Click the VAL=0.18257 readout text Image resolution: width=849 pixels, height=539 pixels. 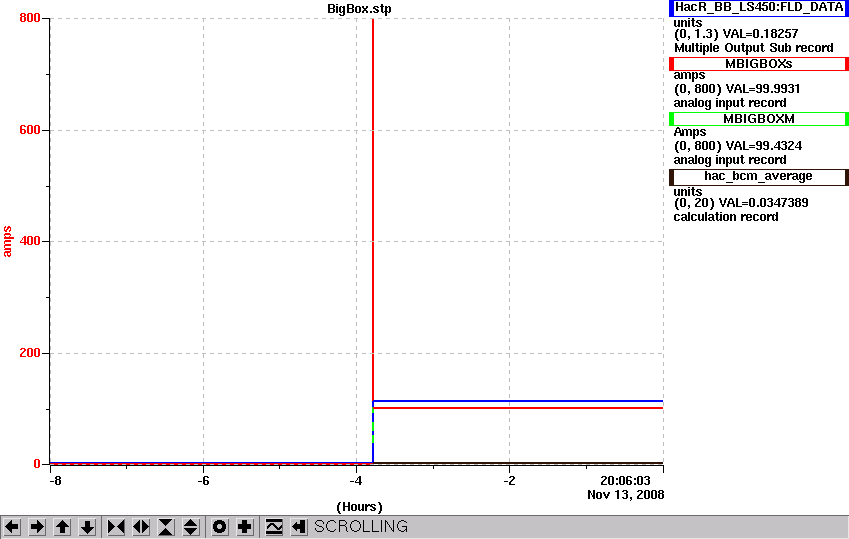(760, 34)
